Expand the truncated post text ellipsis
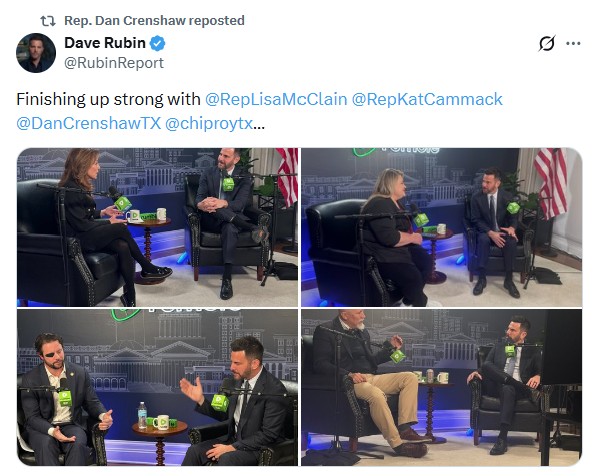Viewport: 598px width, 468px height. pos(259,124)
